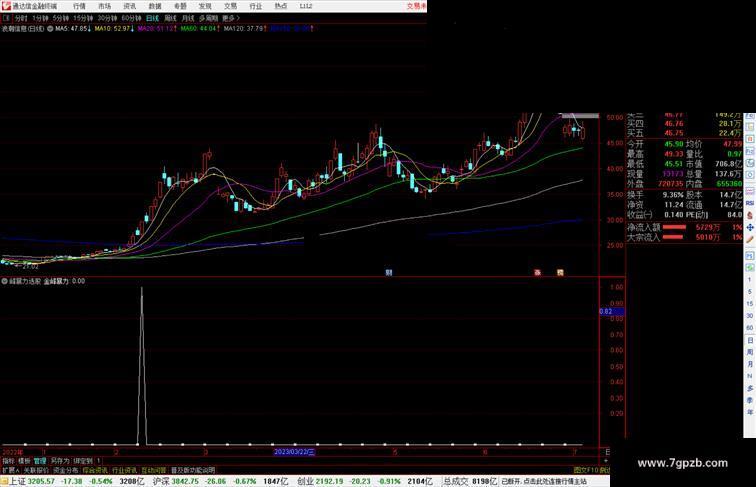Viewport: 756px width, 487px height.
Task: Open the 热点 menu
Action: click(281, 6)
